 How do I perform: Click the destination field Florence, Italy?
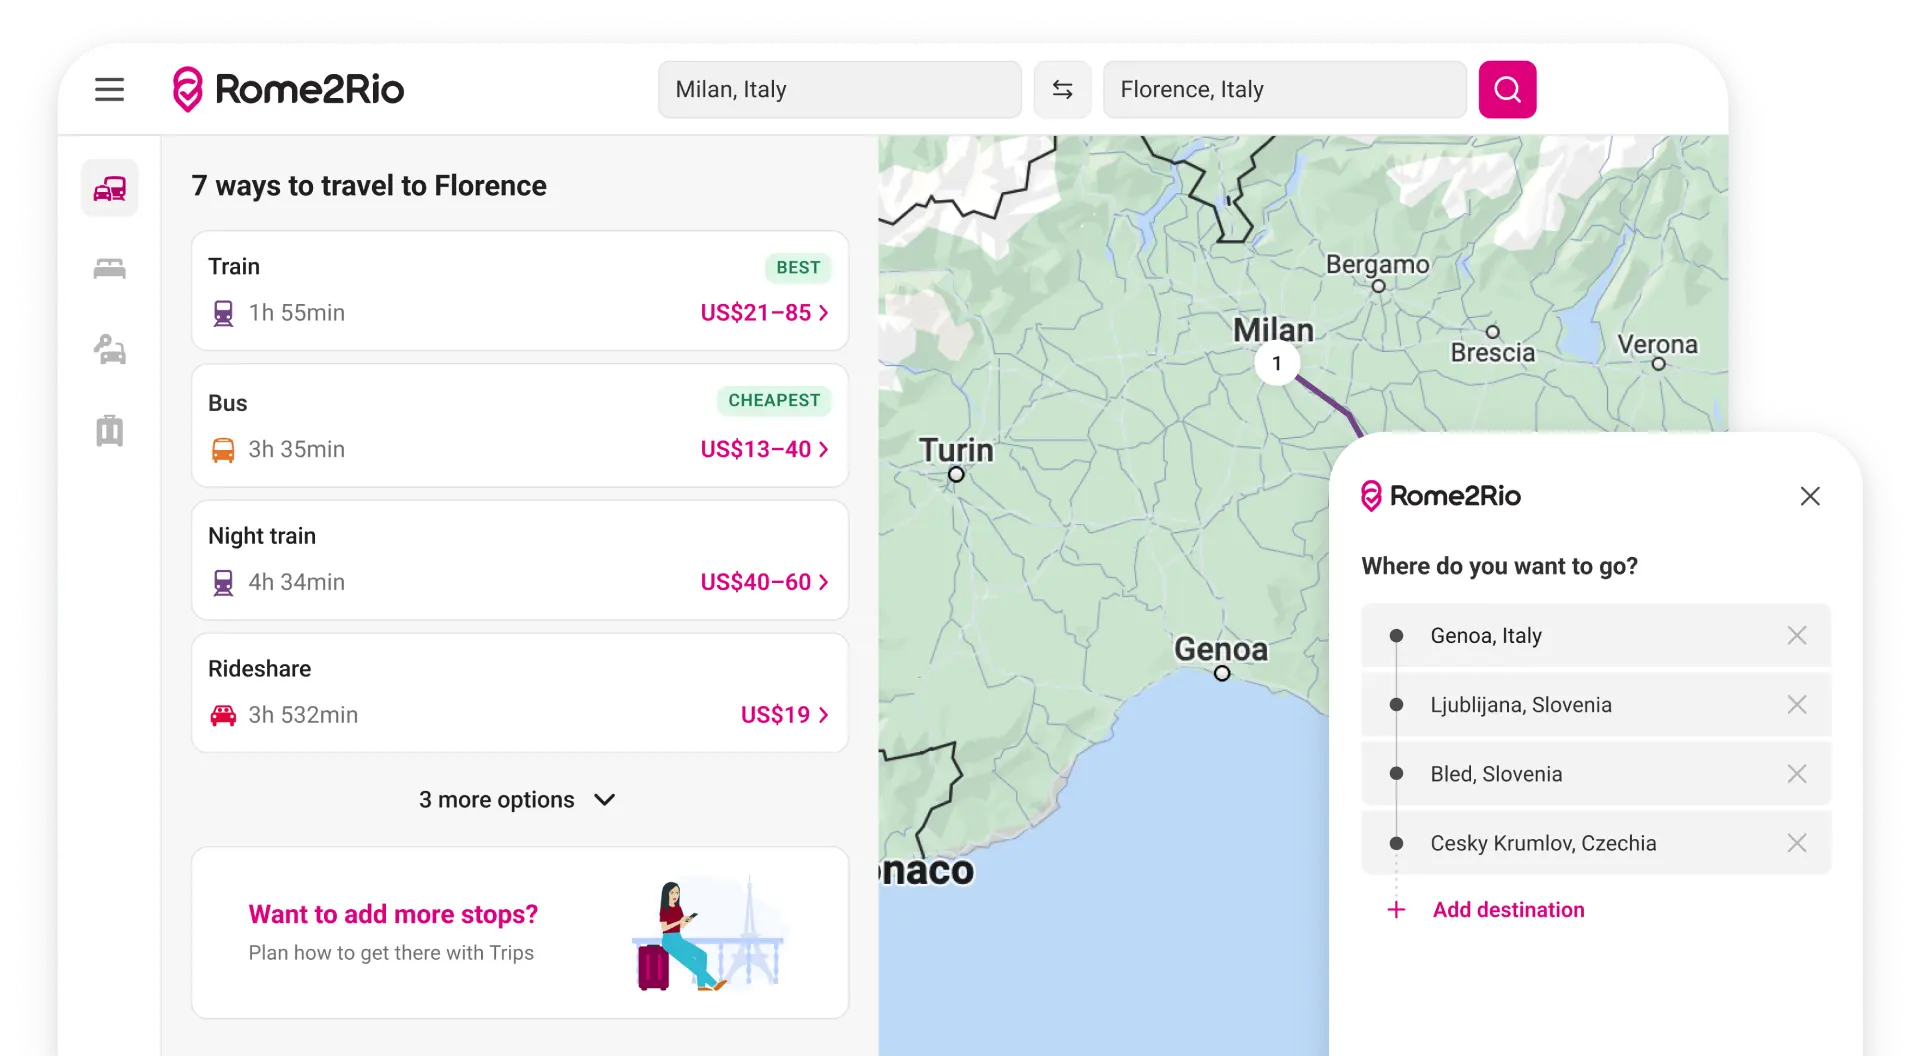(1285, 90)
